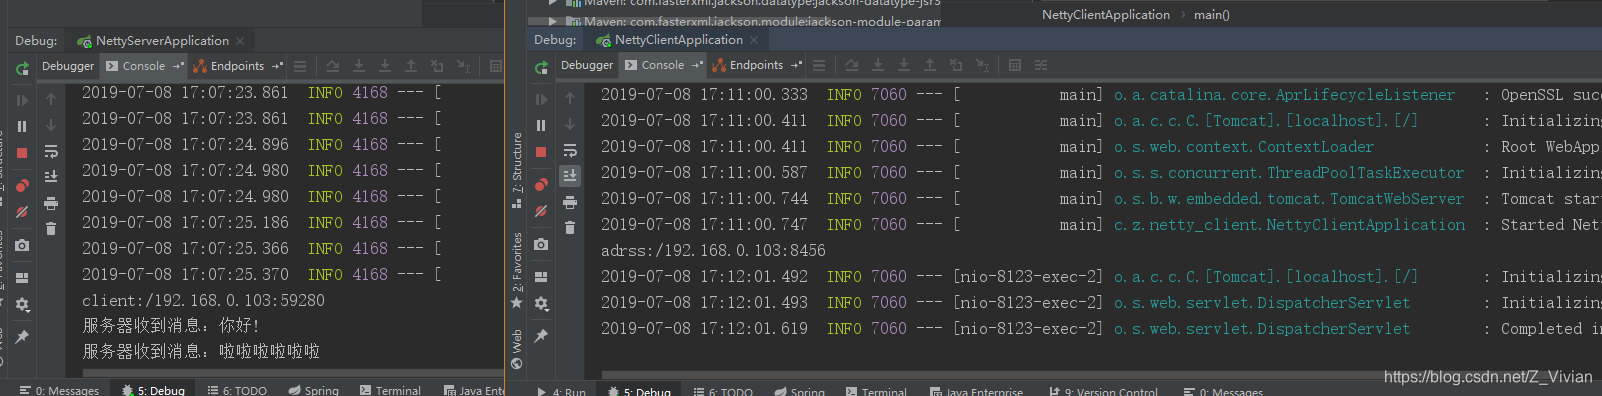This screenshot has height=396, width=1602.
Task: Open 2: Favorites side panel
Action: coord(517,270)
